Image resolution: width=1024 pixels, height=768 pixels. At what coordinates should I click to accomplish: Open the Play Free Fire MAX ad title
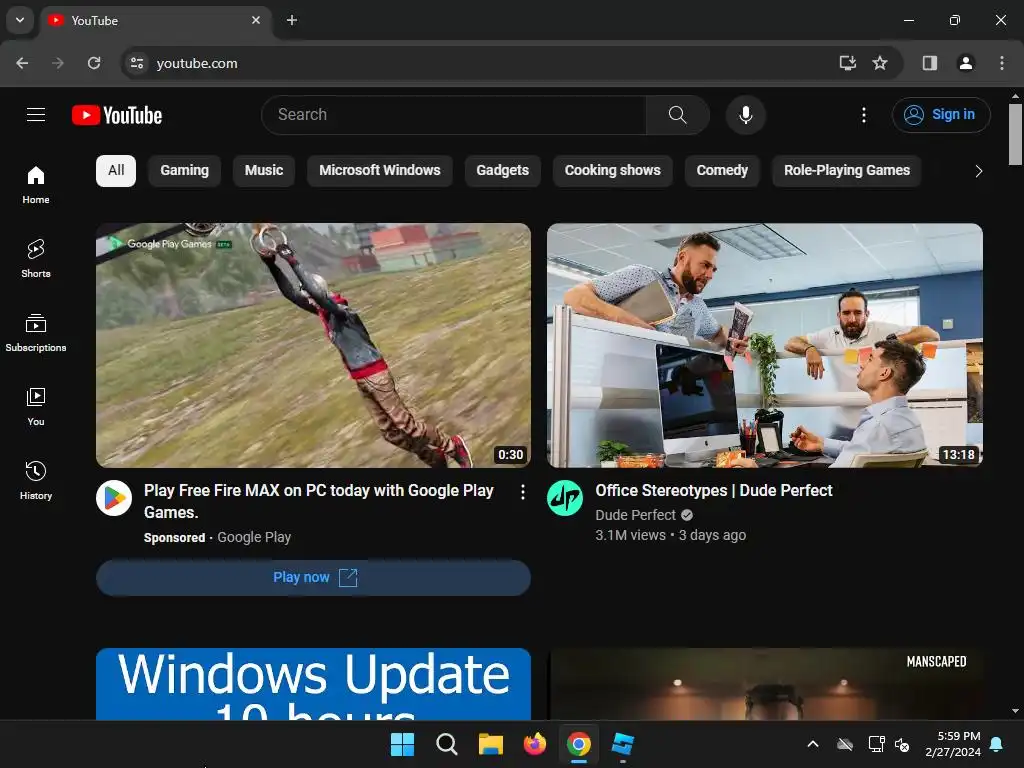tap(319, 502)
